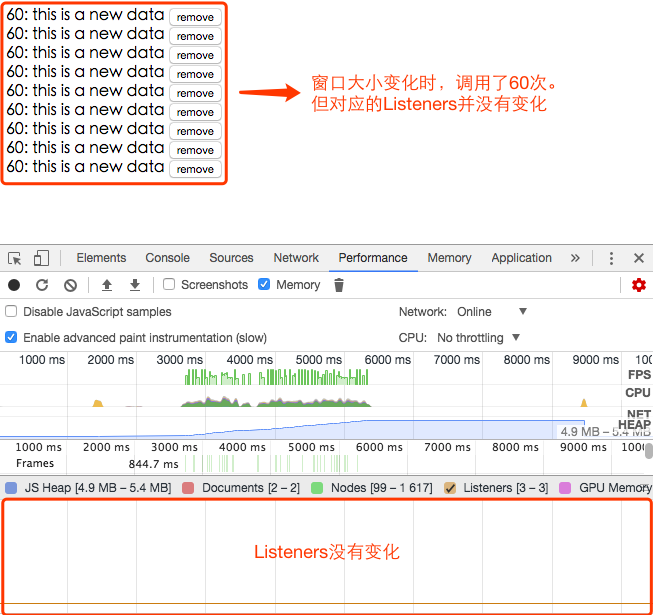Click the 844.7 ms frame label
This screenshot has height=615, width=653.
click(x=153, y=464)
